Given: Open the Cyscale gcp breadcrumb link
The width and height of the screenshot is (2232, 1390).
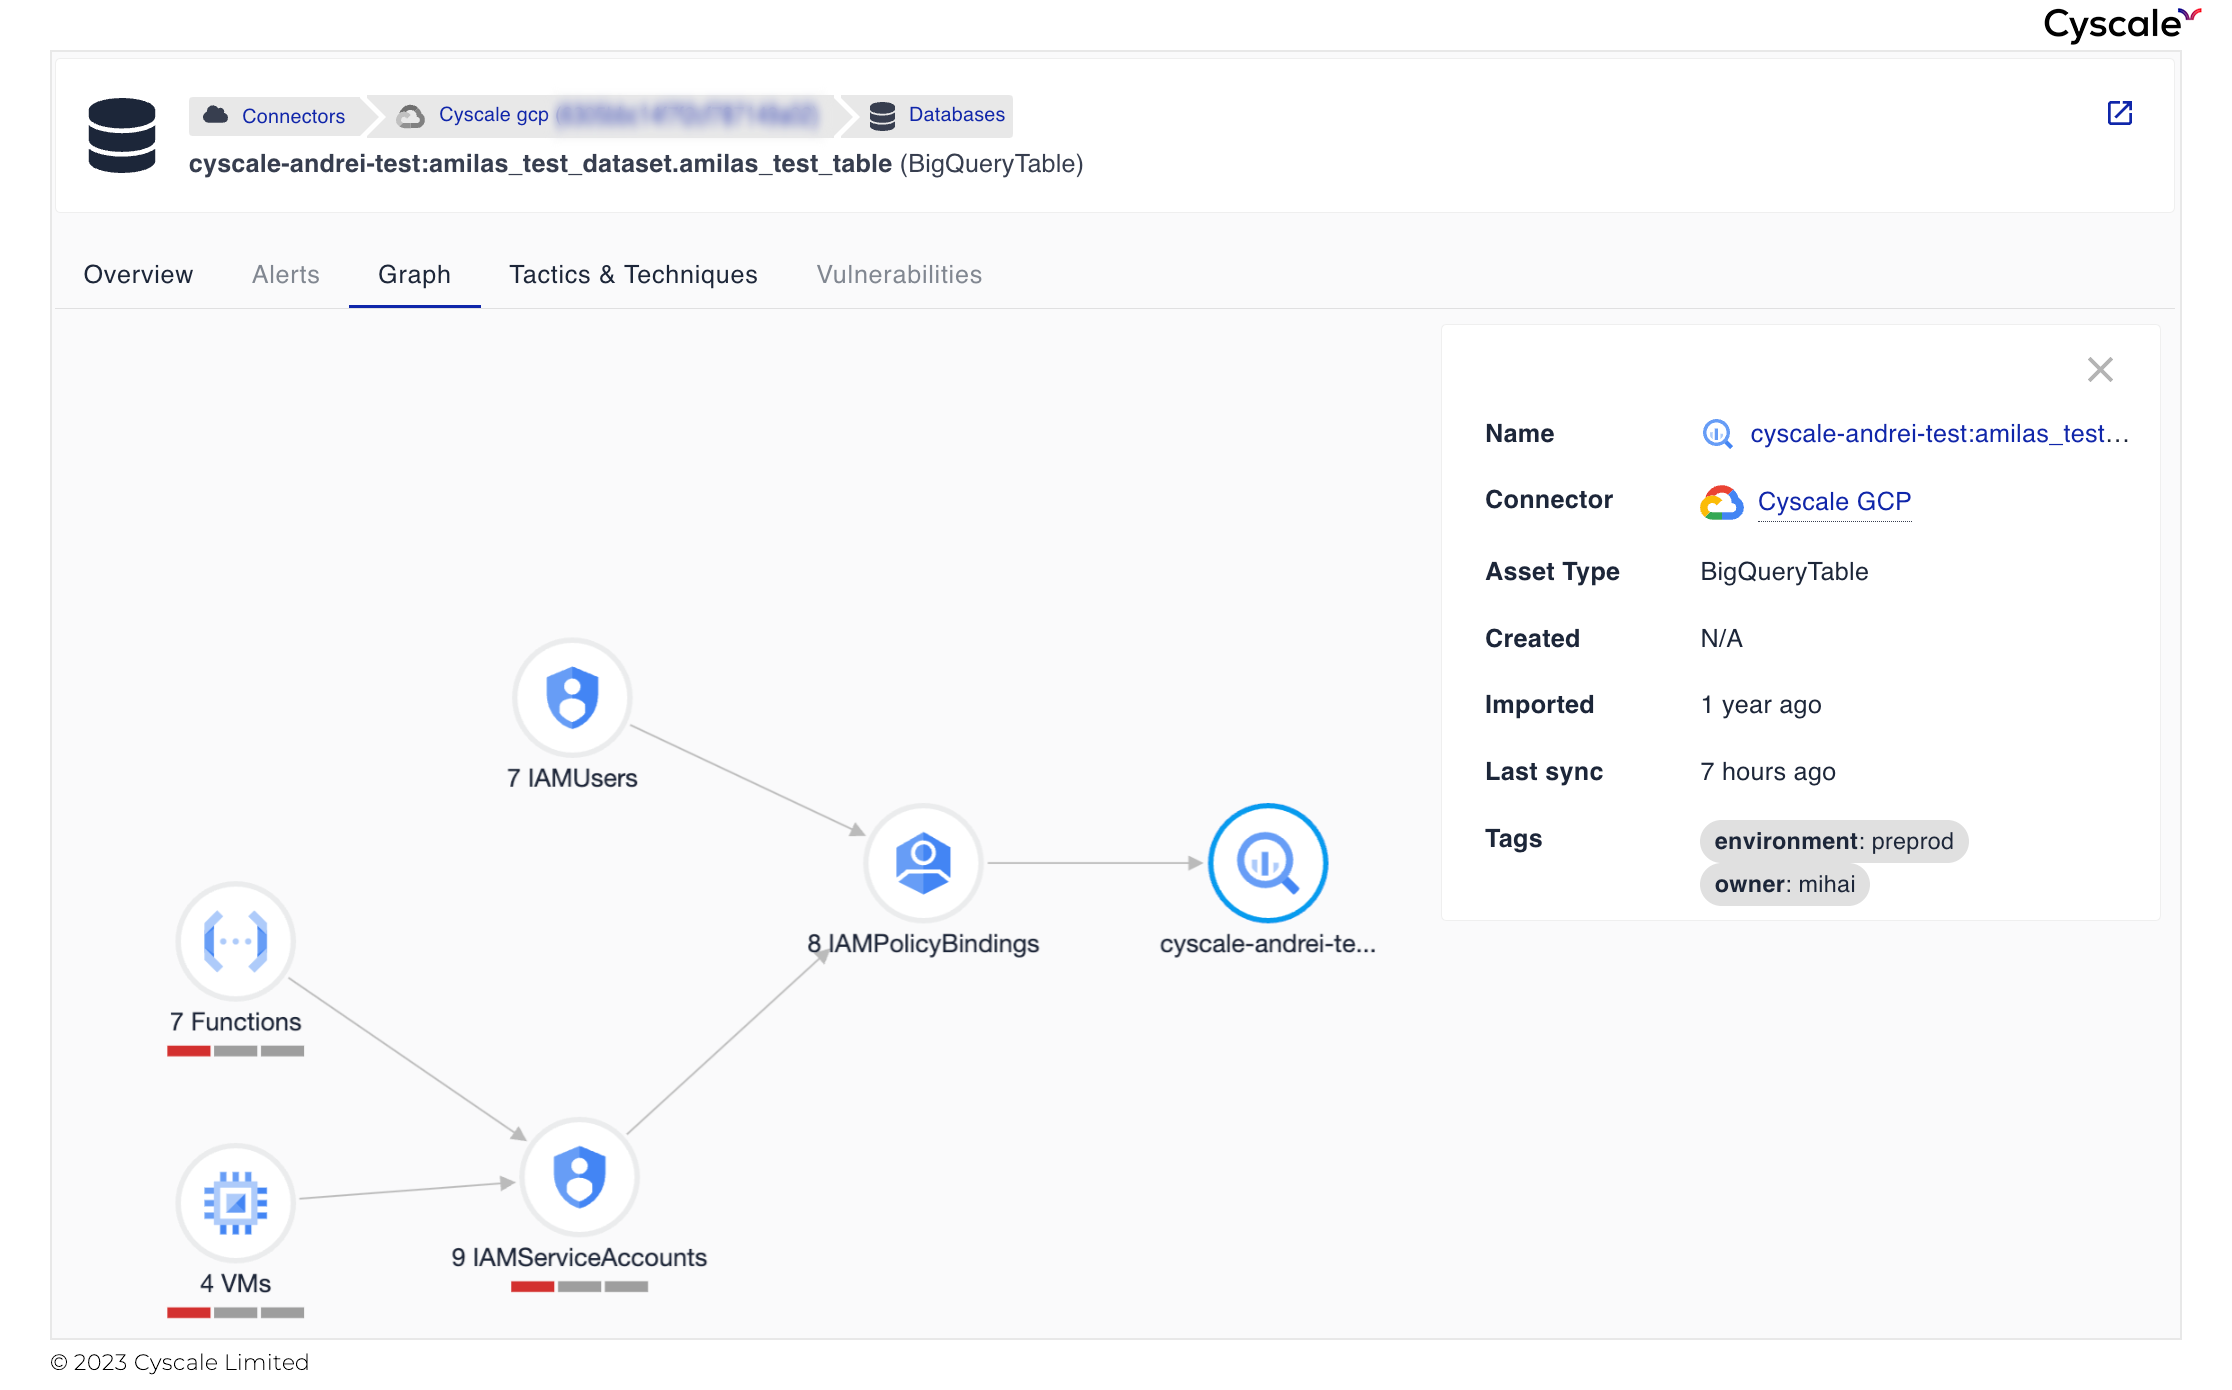Looking at the screenshot, I should pyautogui.click(x=494, y=115).
